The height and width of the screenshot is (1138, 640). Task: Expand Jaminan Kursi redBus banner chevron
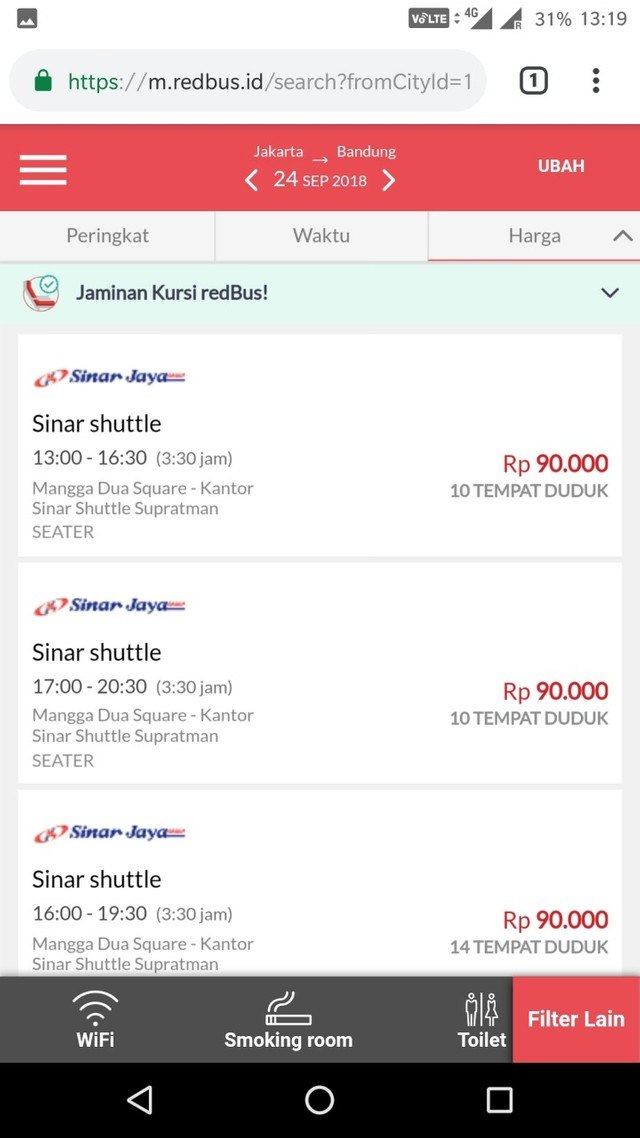pos(609,293)
